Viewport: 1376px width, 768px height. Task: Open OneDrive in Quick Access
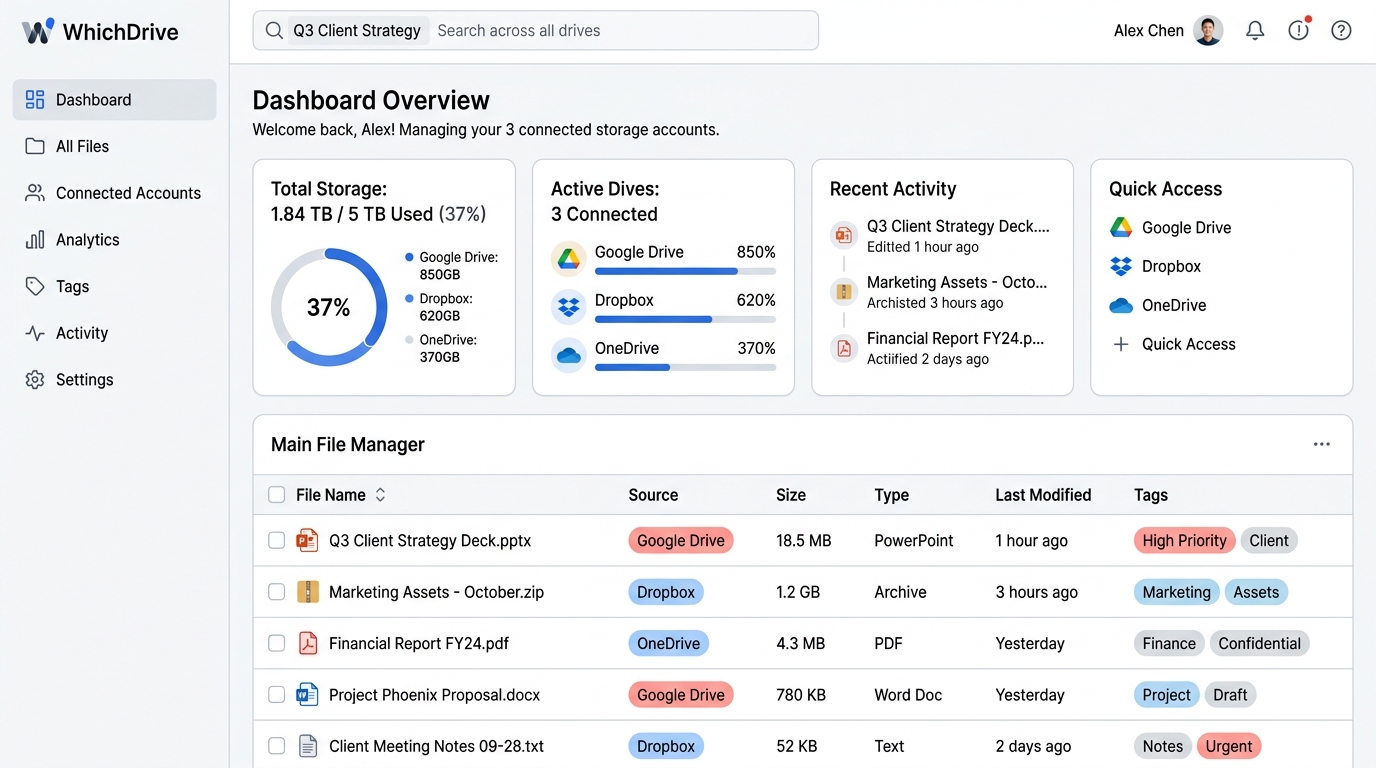pos(1158,306)
